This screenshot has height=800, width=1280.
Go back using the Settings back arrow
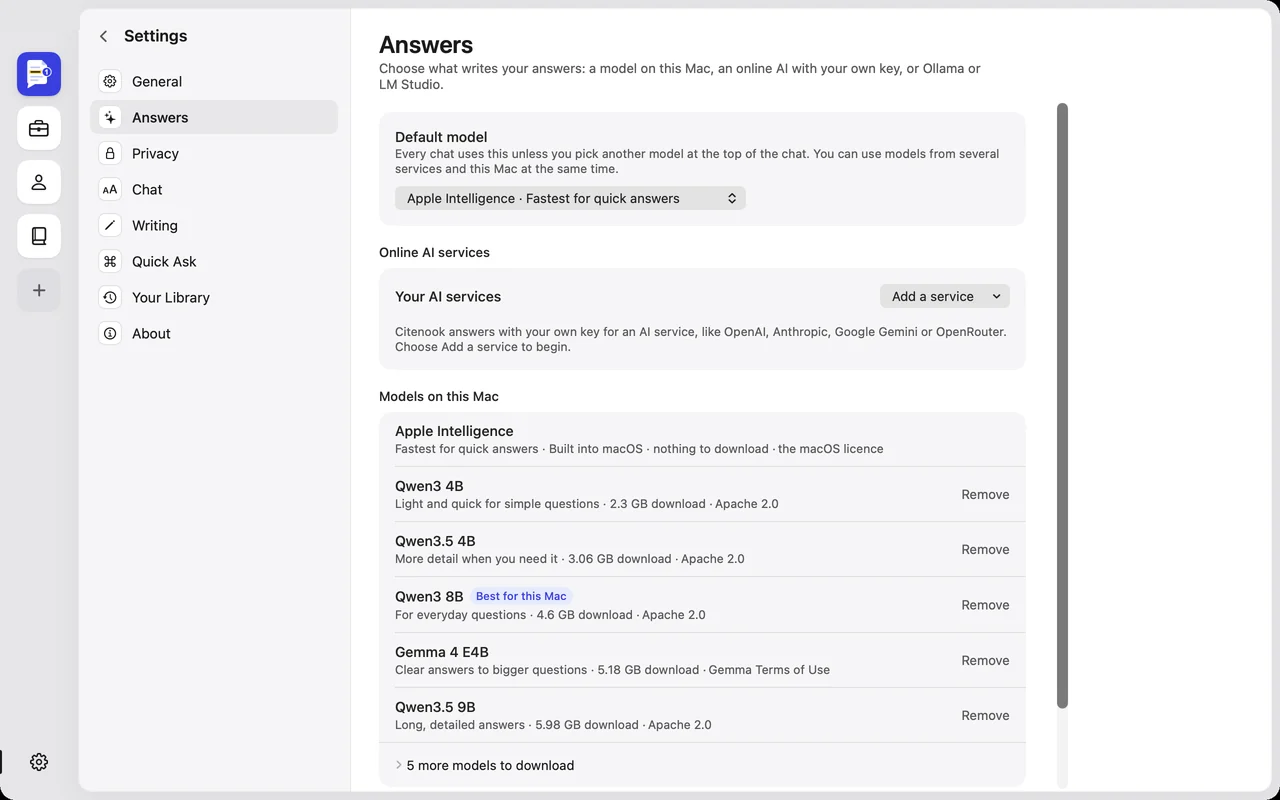pos(104,36)
